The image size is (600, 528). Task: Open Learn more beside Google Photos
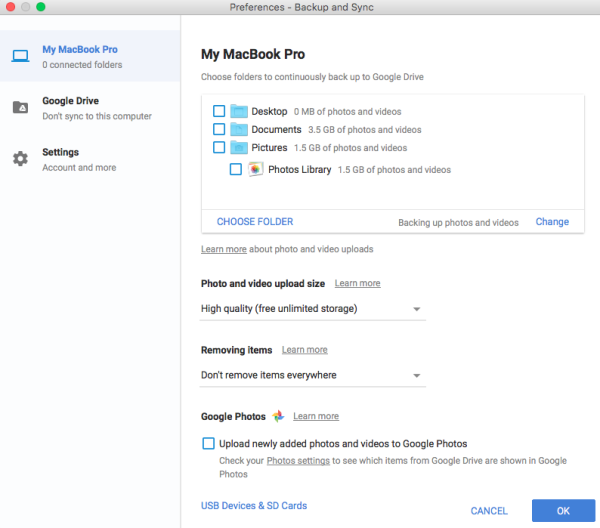click(316, 416)
